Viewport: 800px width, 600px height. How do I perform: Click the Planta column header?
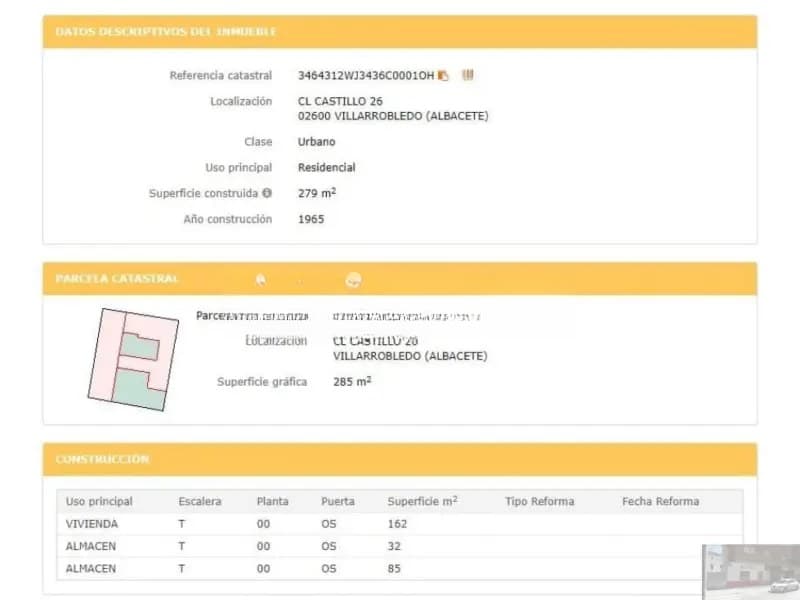pyautogui.click(x=272, y=502)
